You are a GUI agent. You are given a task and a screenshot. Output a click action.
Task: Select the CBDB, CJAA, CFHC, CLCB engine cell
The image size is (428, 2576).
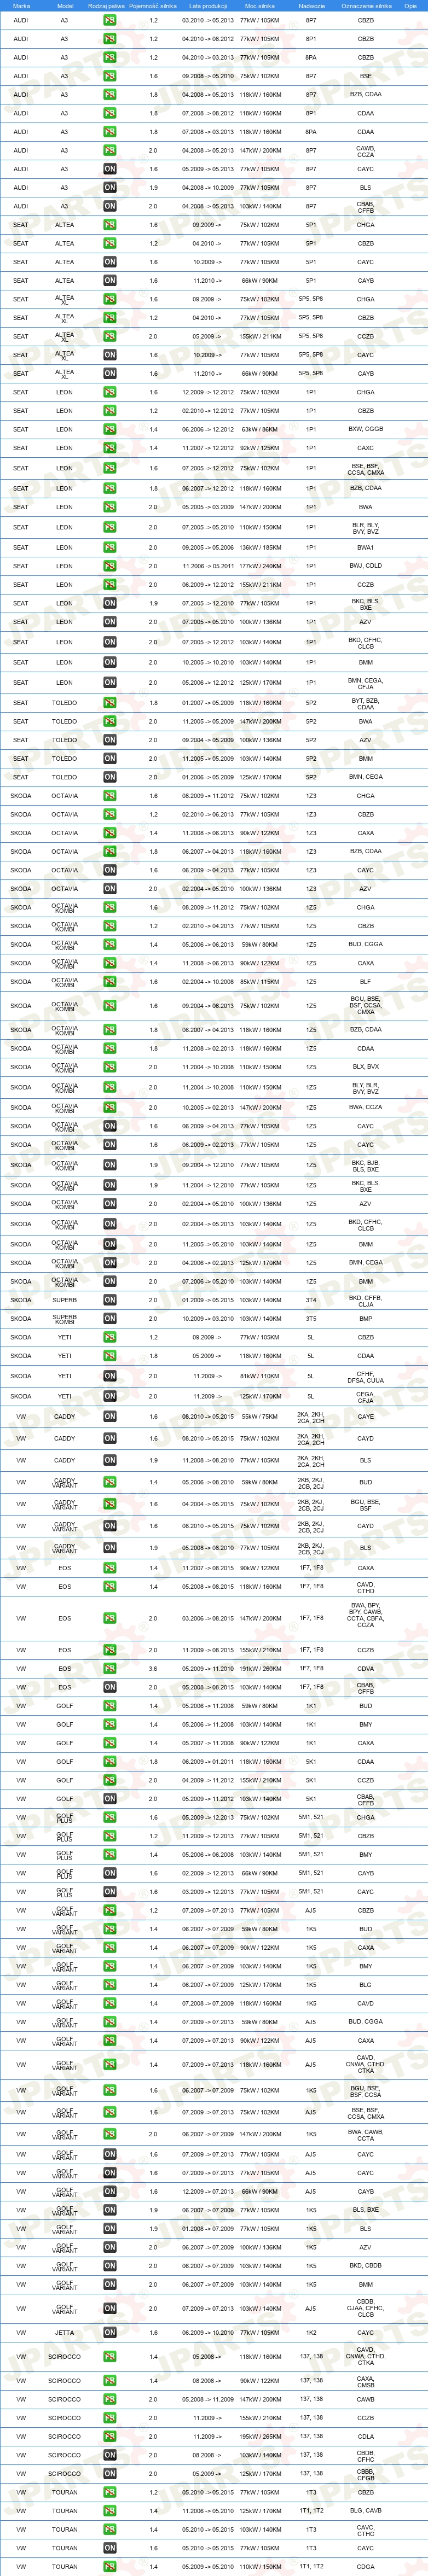[x=366, y=2309]
